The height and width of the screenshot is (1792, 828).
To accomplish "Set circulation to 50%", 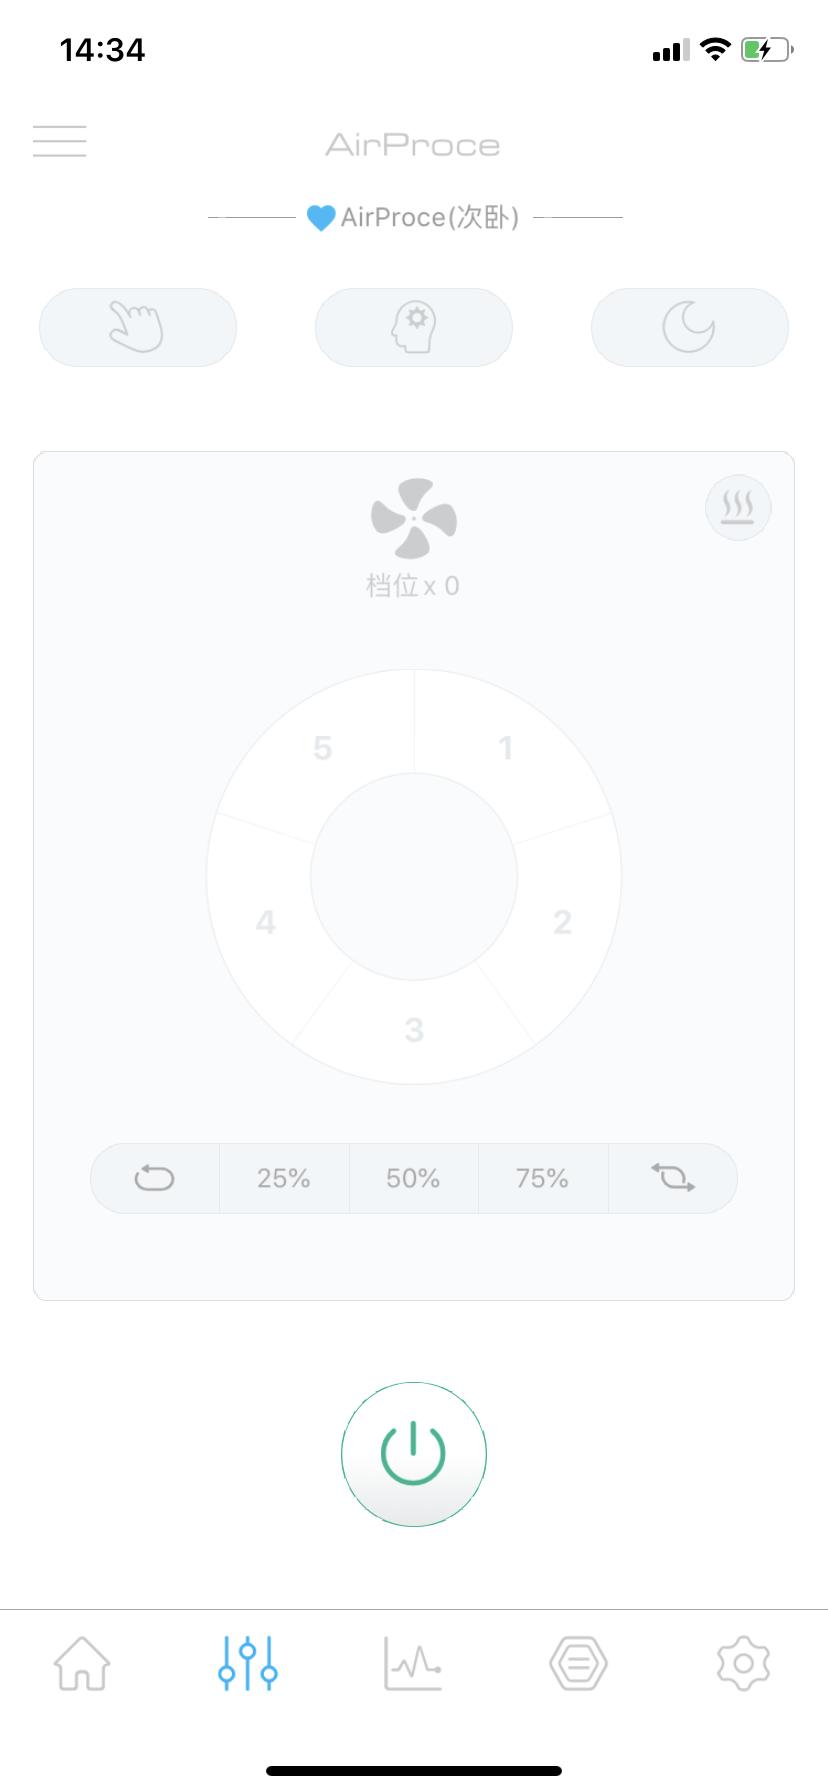I will click(x=413, y=1178).
